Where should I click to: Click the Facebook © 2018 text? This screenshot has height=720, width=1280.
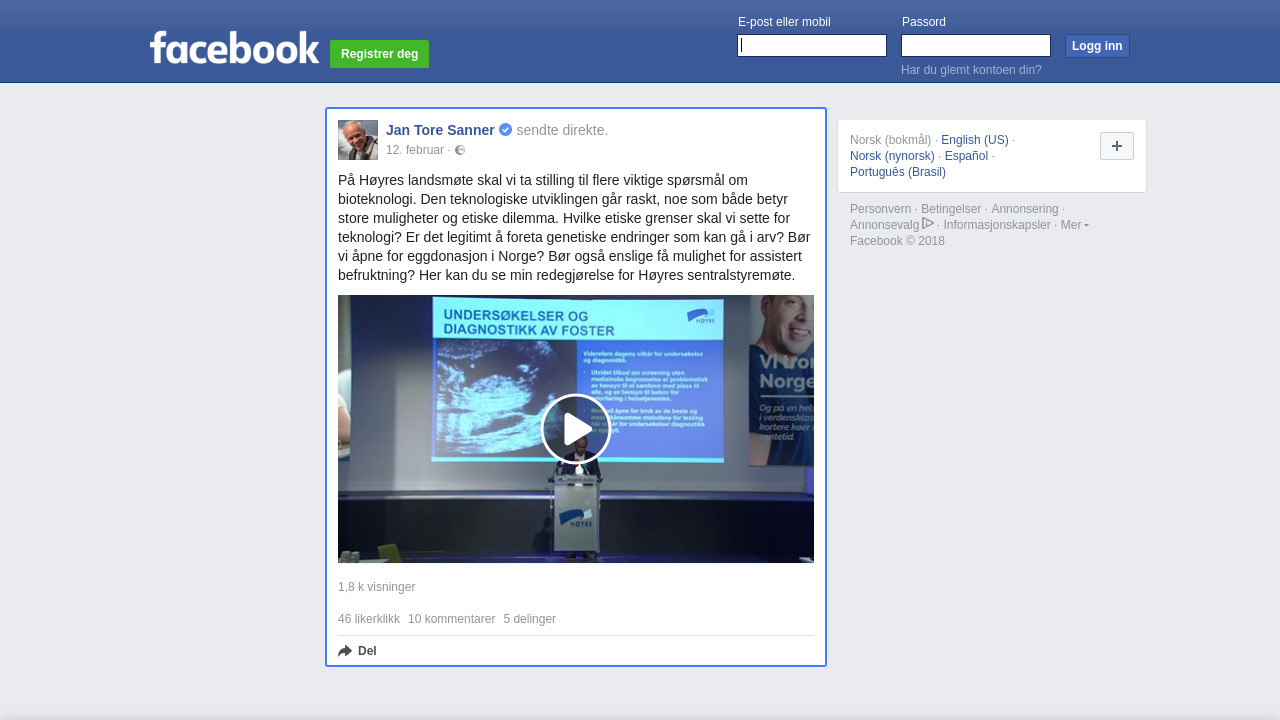[x=897, y=241]
